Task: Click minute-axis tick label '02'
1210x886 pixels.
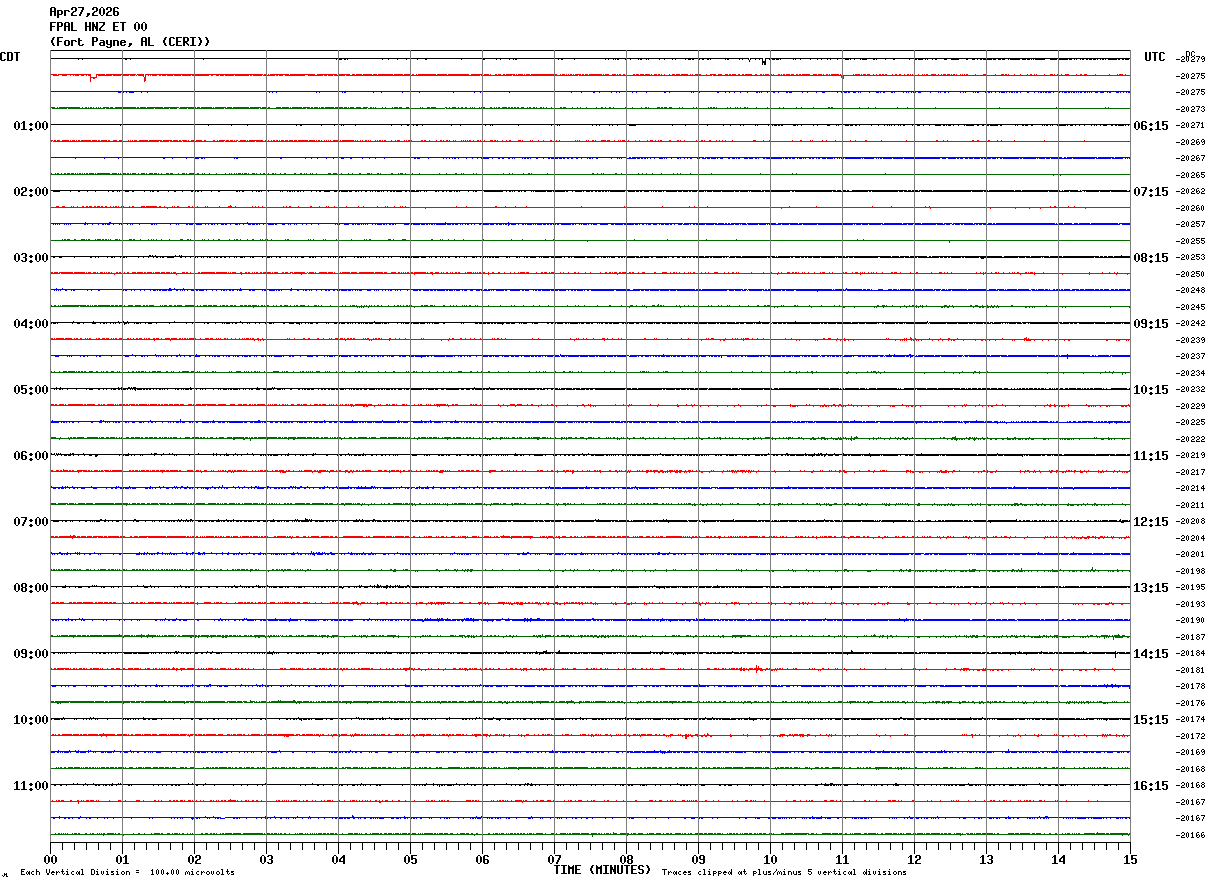Action: [x=194, y=859]
